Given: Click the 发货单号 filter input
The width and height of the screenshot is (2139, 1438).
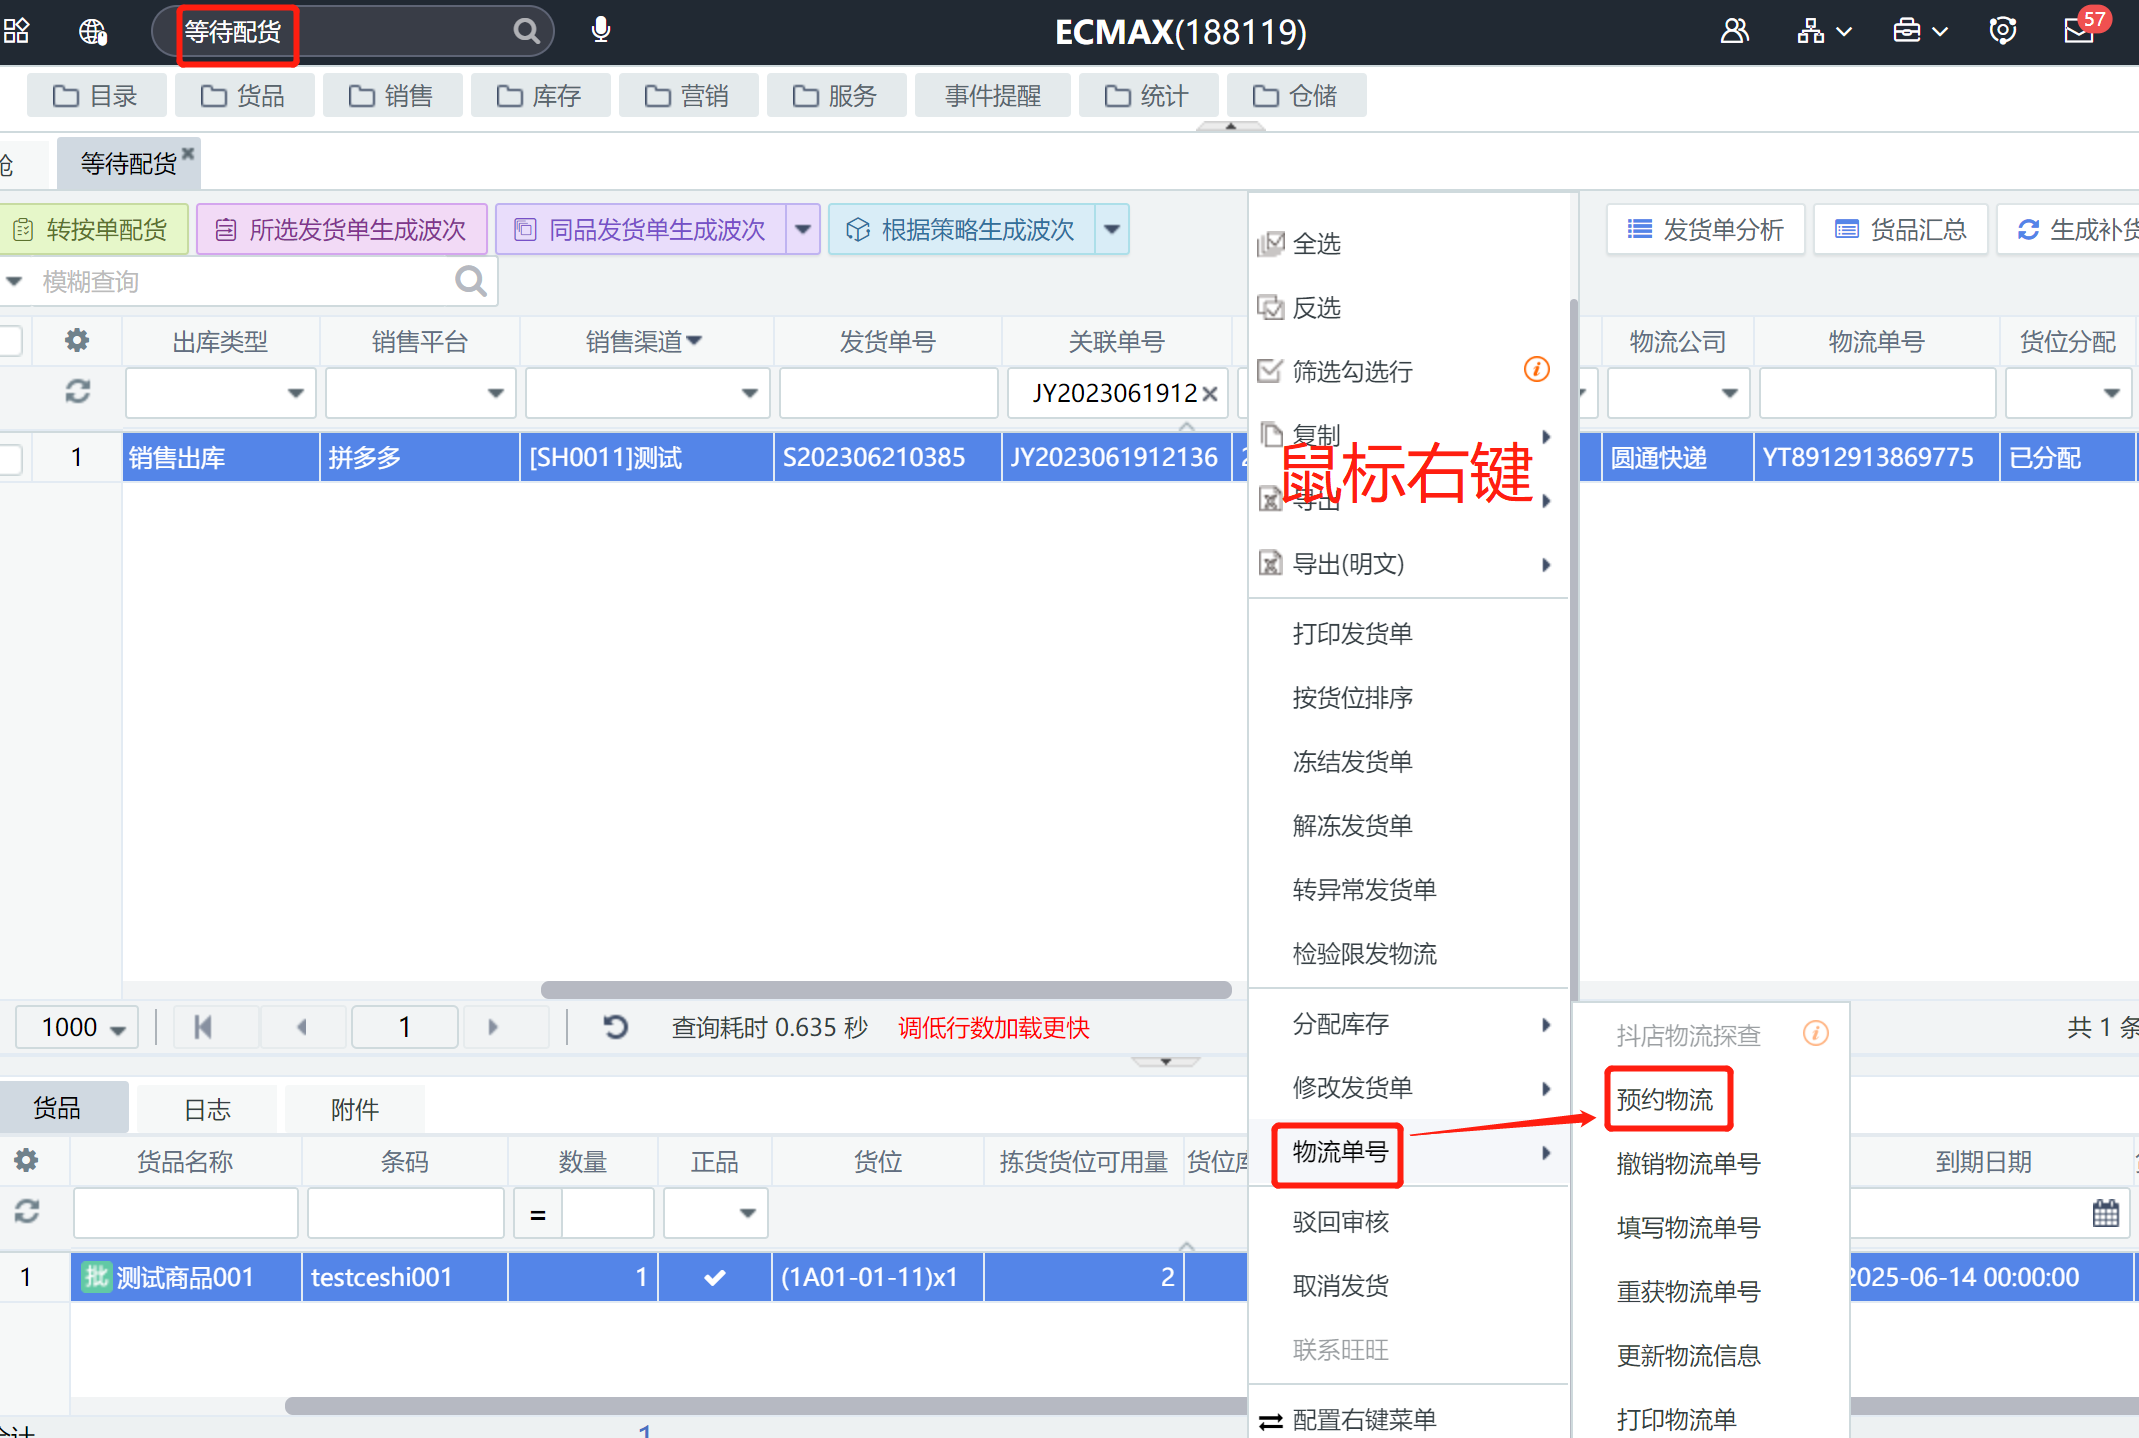Looking at the screenshot, I should [x=888, y=393].
